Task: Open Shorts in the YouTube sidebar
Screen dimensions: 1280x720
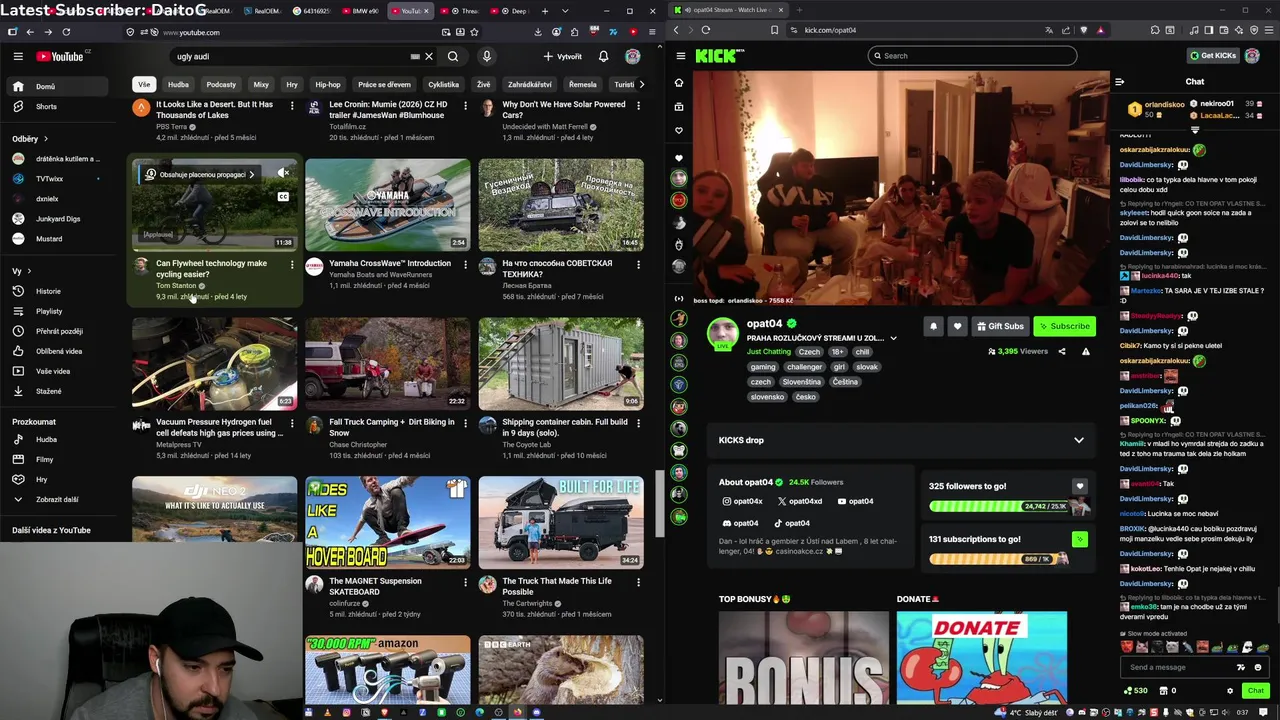Action: pyautogui.click(x=46, y=107)
